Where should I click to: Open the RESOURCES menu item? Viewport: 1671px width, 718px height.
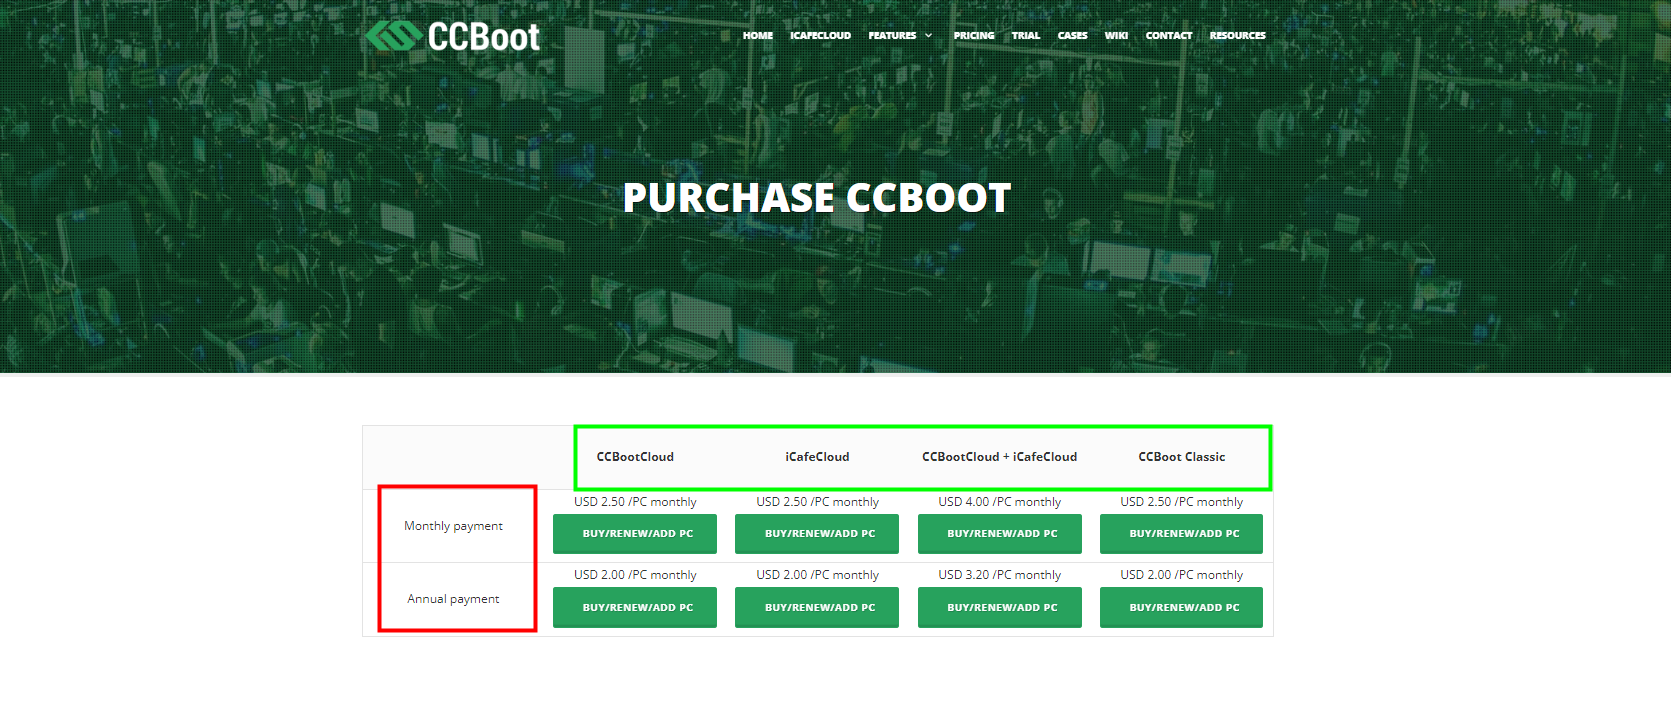point(1238,36)
